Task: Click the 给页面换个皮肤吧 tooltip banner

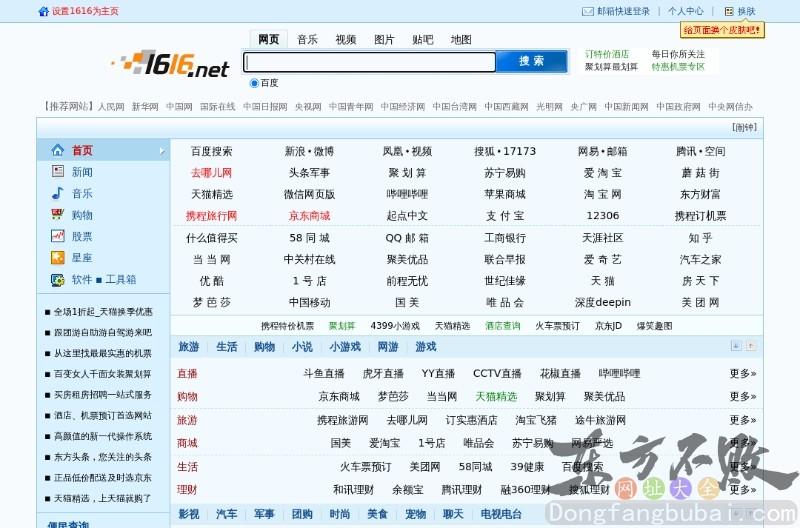Action: click(x=722, y=30)
